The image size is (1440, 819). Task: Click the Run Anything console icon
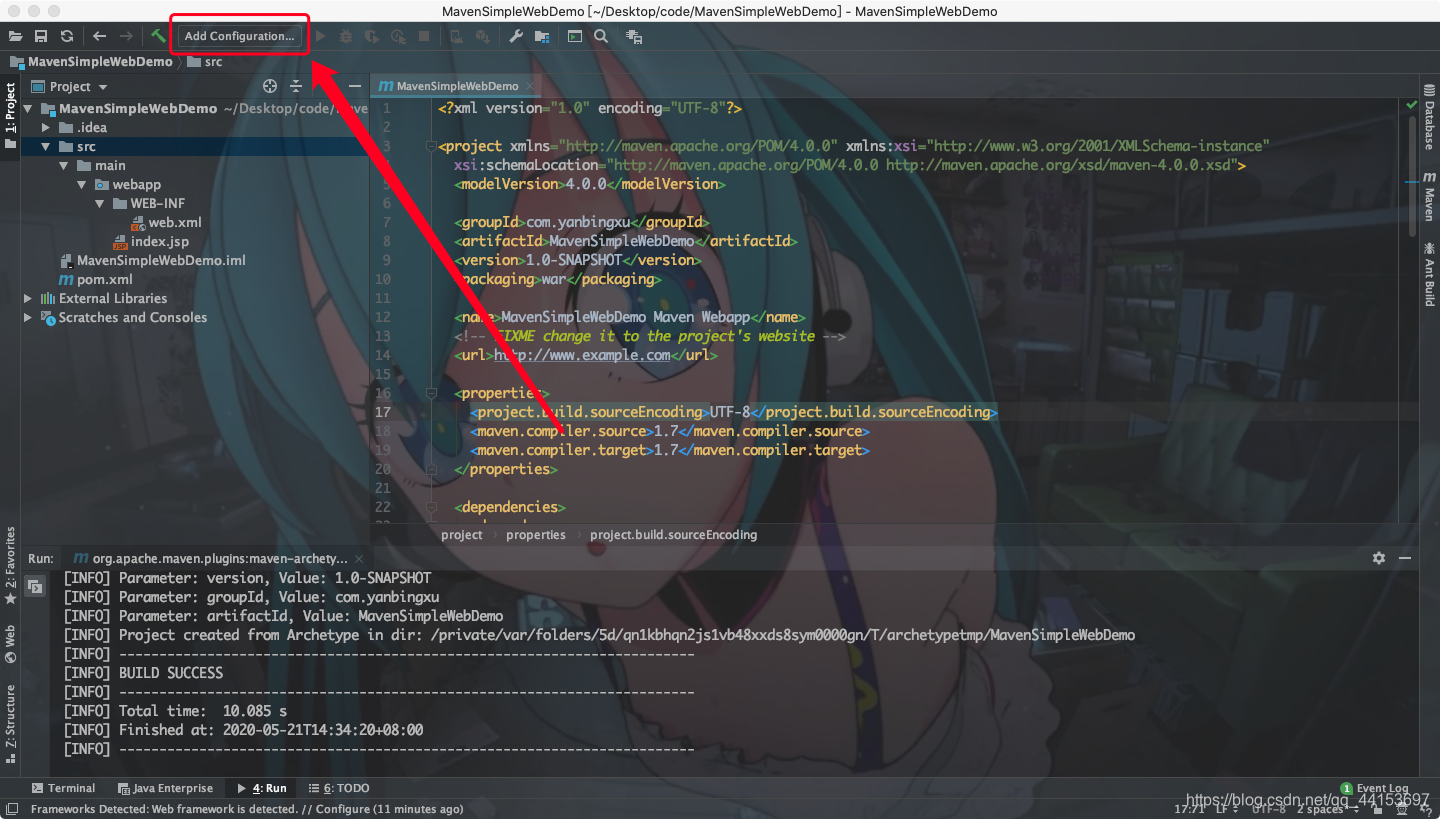coord(574,36)
